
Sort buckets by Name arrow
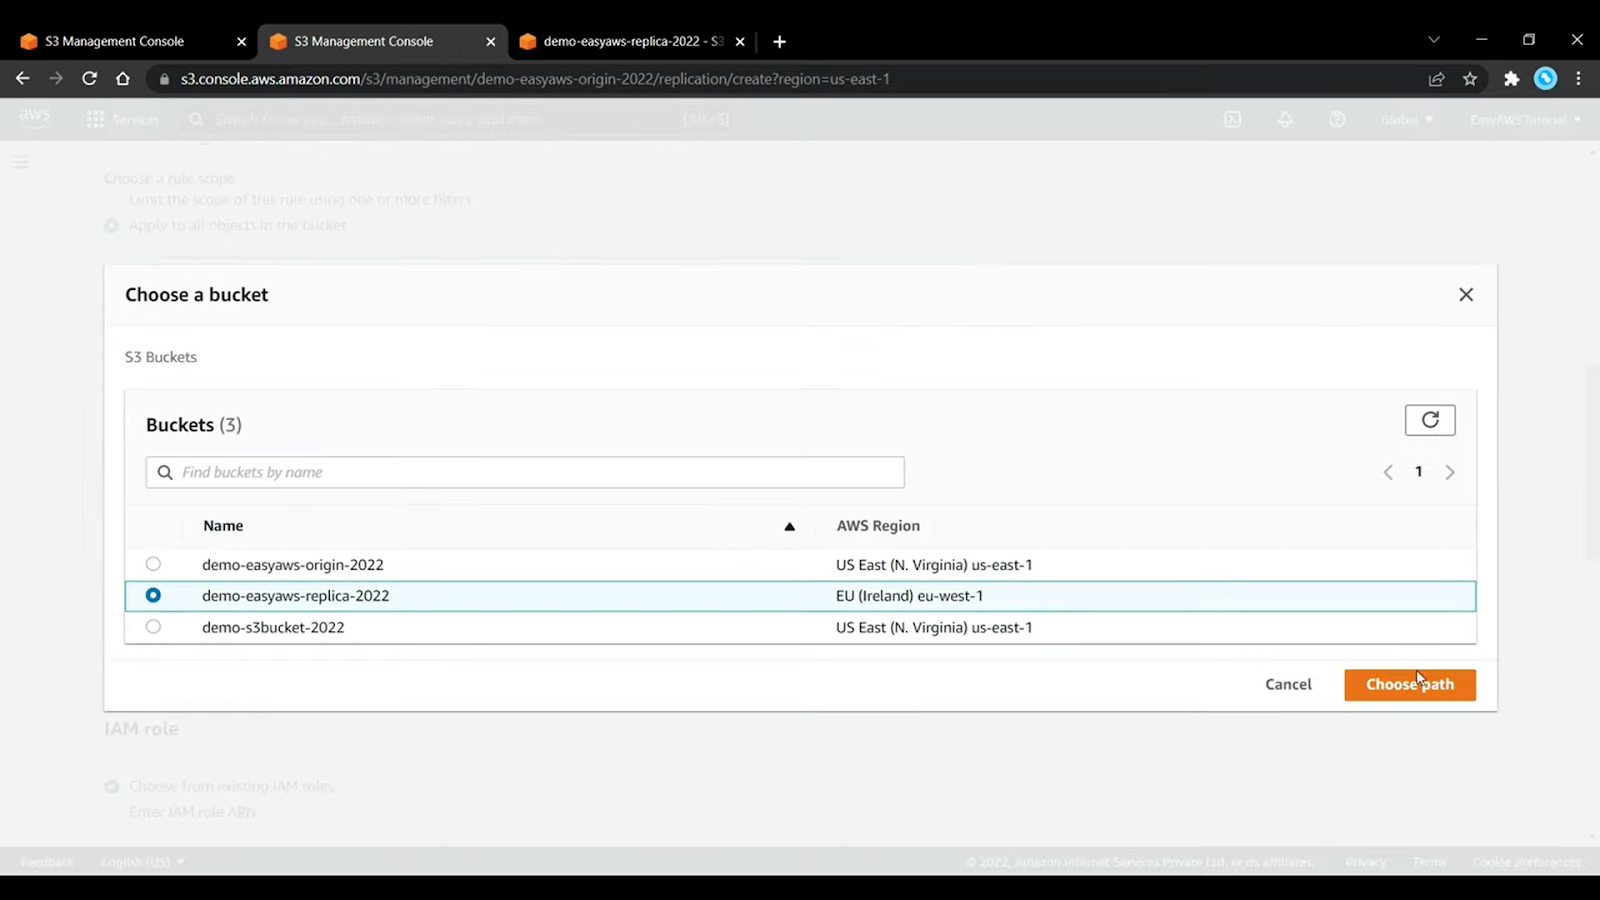[789, 526]
